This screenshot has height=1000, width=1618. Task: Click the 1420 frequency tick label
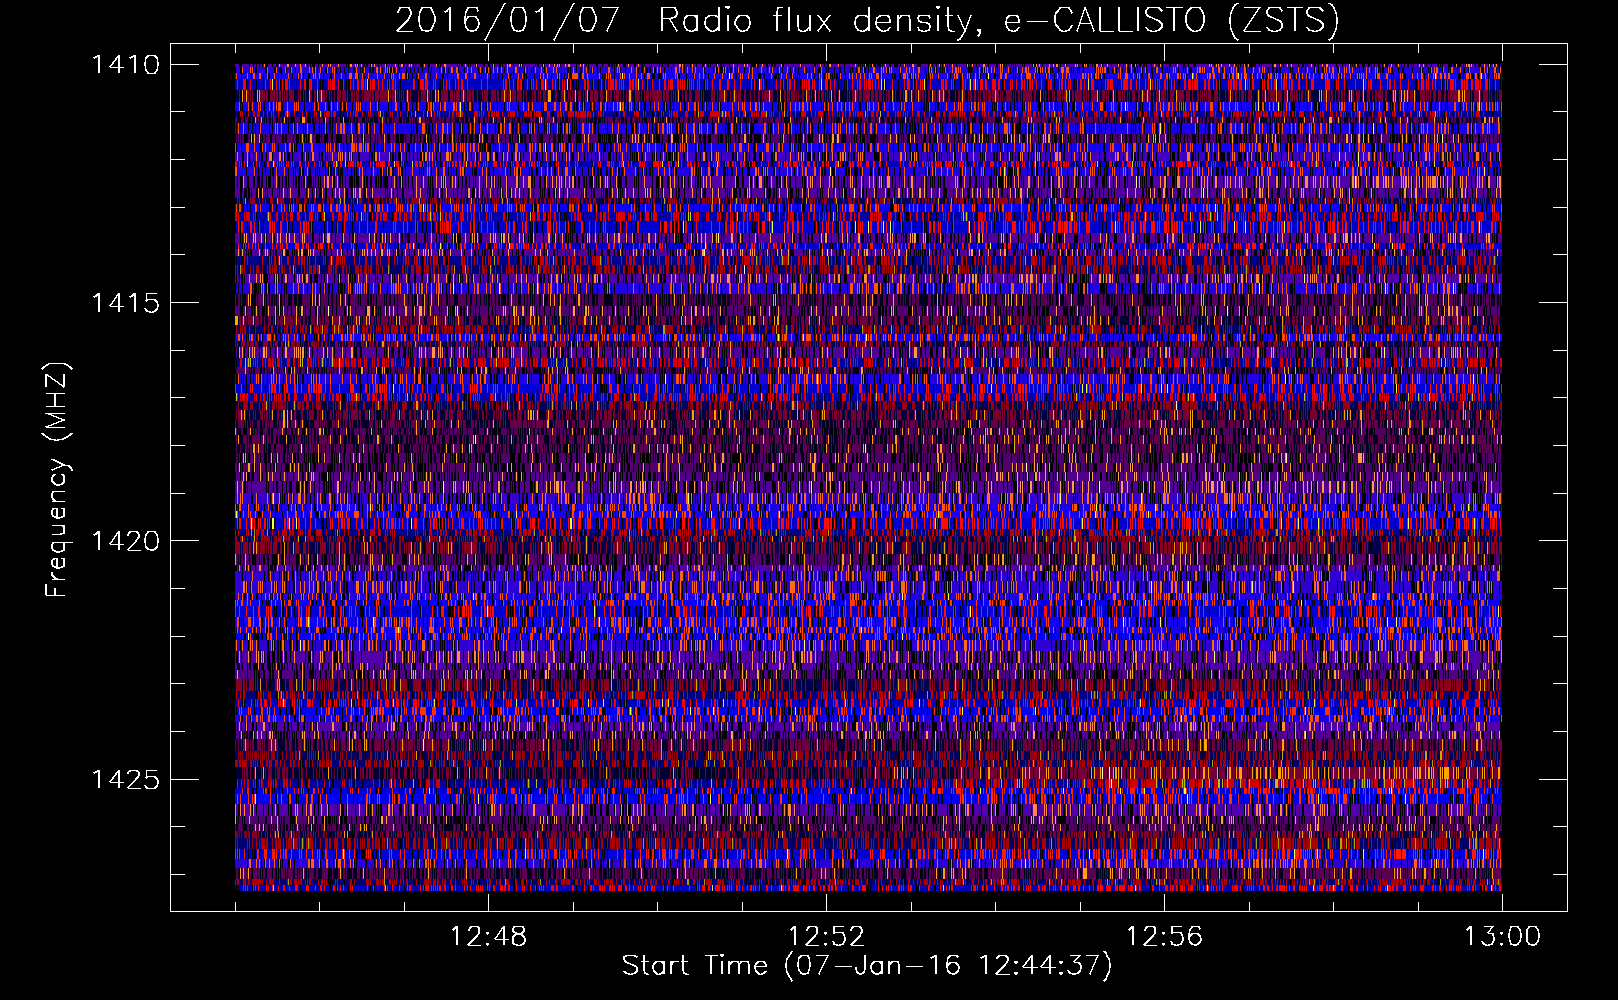coord(125,541)
